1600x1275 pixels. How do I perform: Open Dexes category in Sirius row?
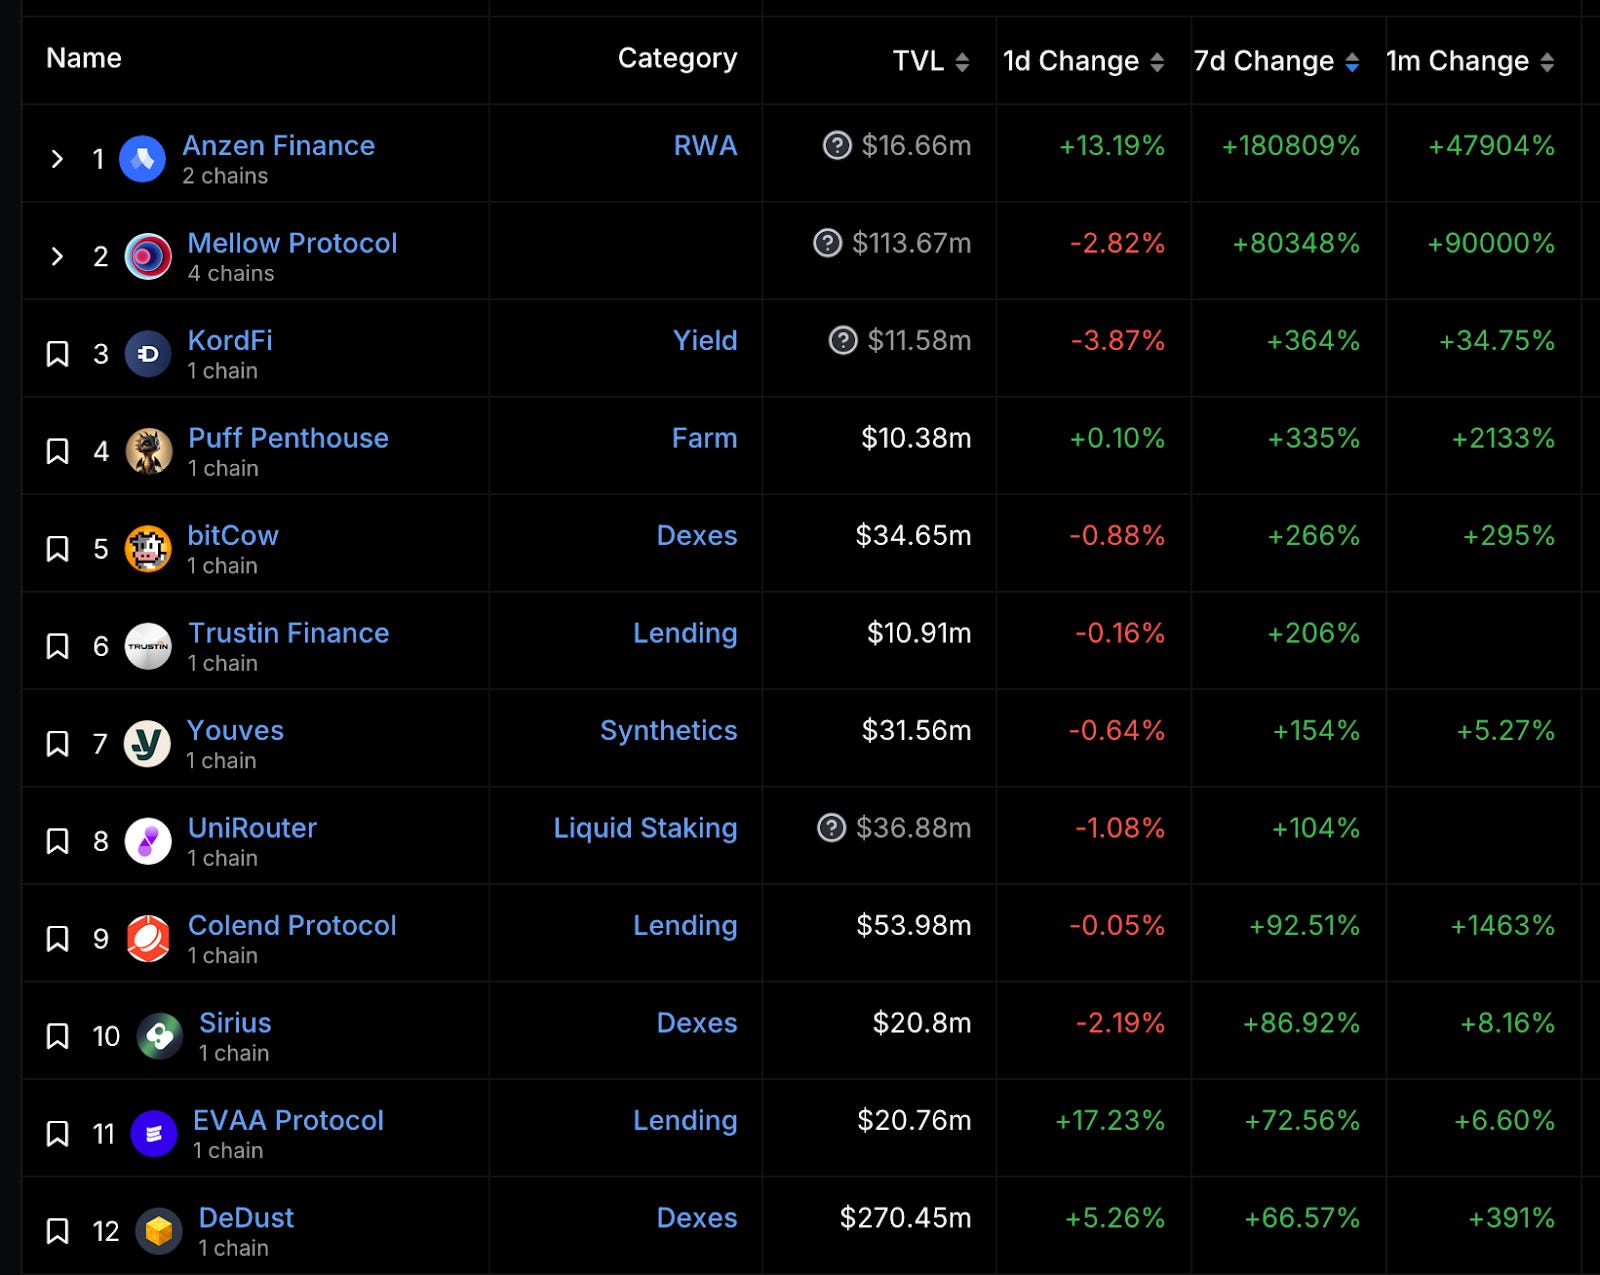697,1023
